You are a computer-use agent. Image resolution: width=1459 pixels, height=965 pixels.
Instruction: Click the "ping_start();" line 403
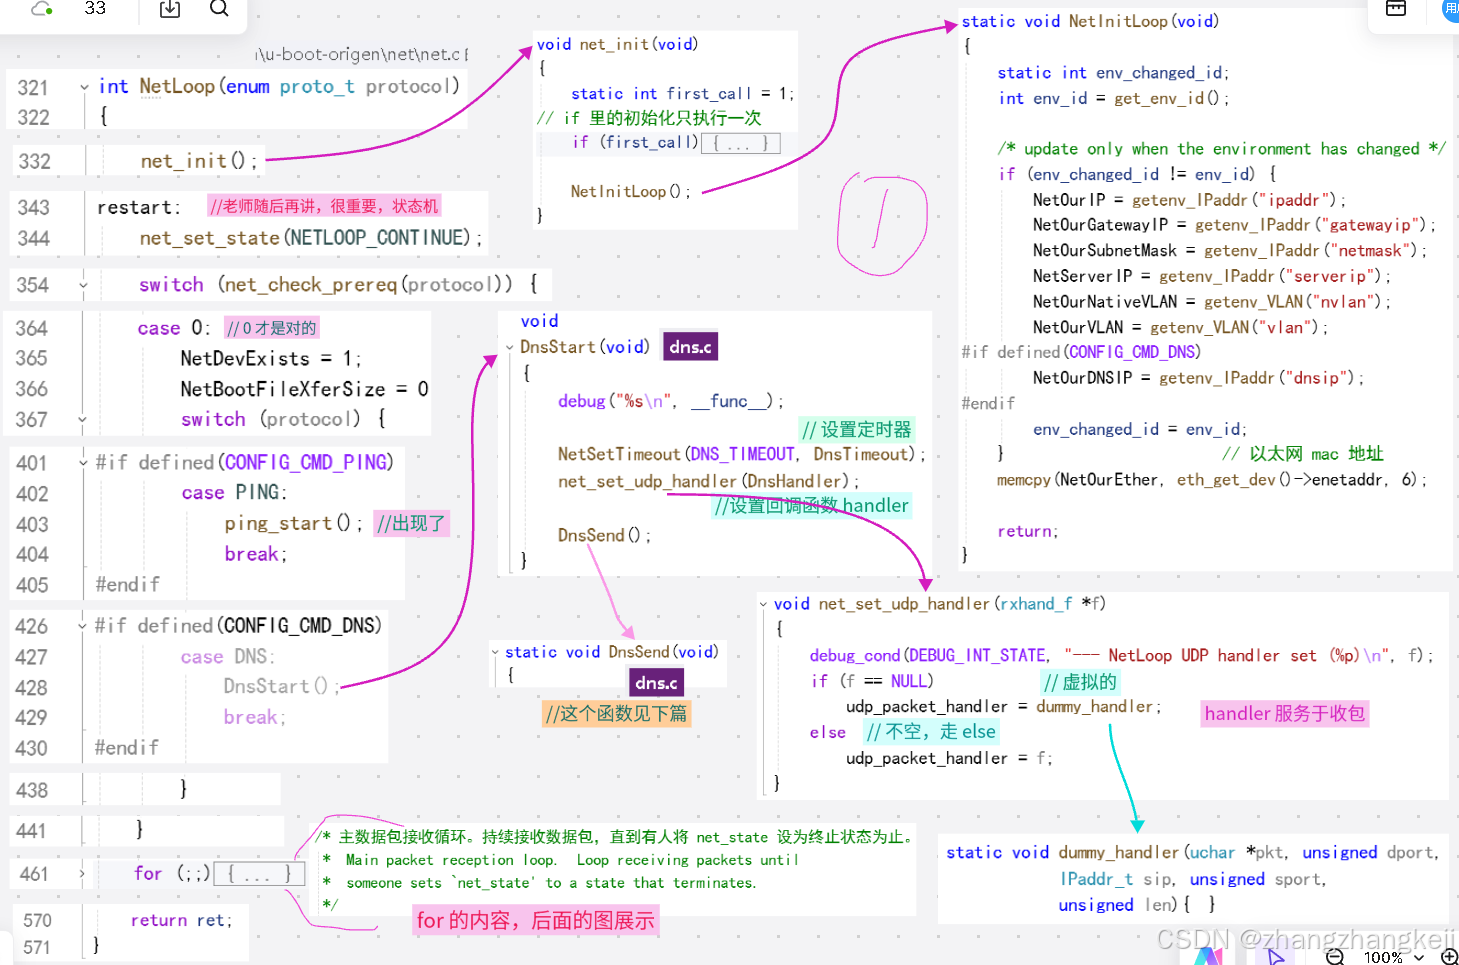[293, 523]
